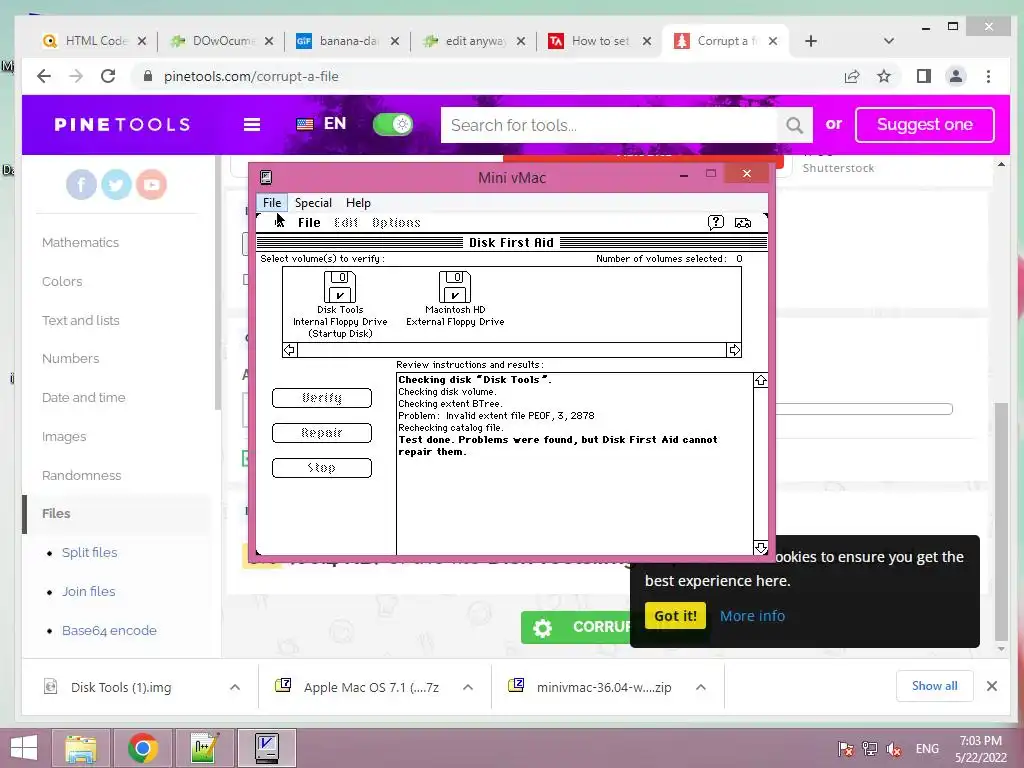Open the emulated Mac Edit menu

coord(345,223)
